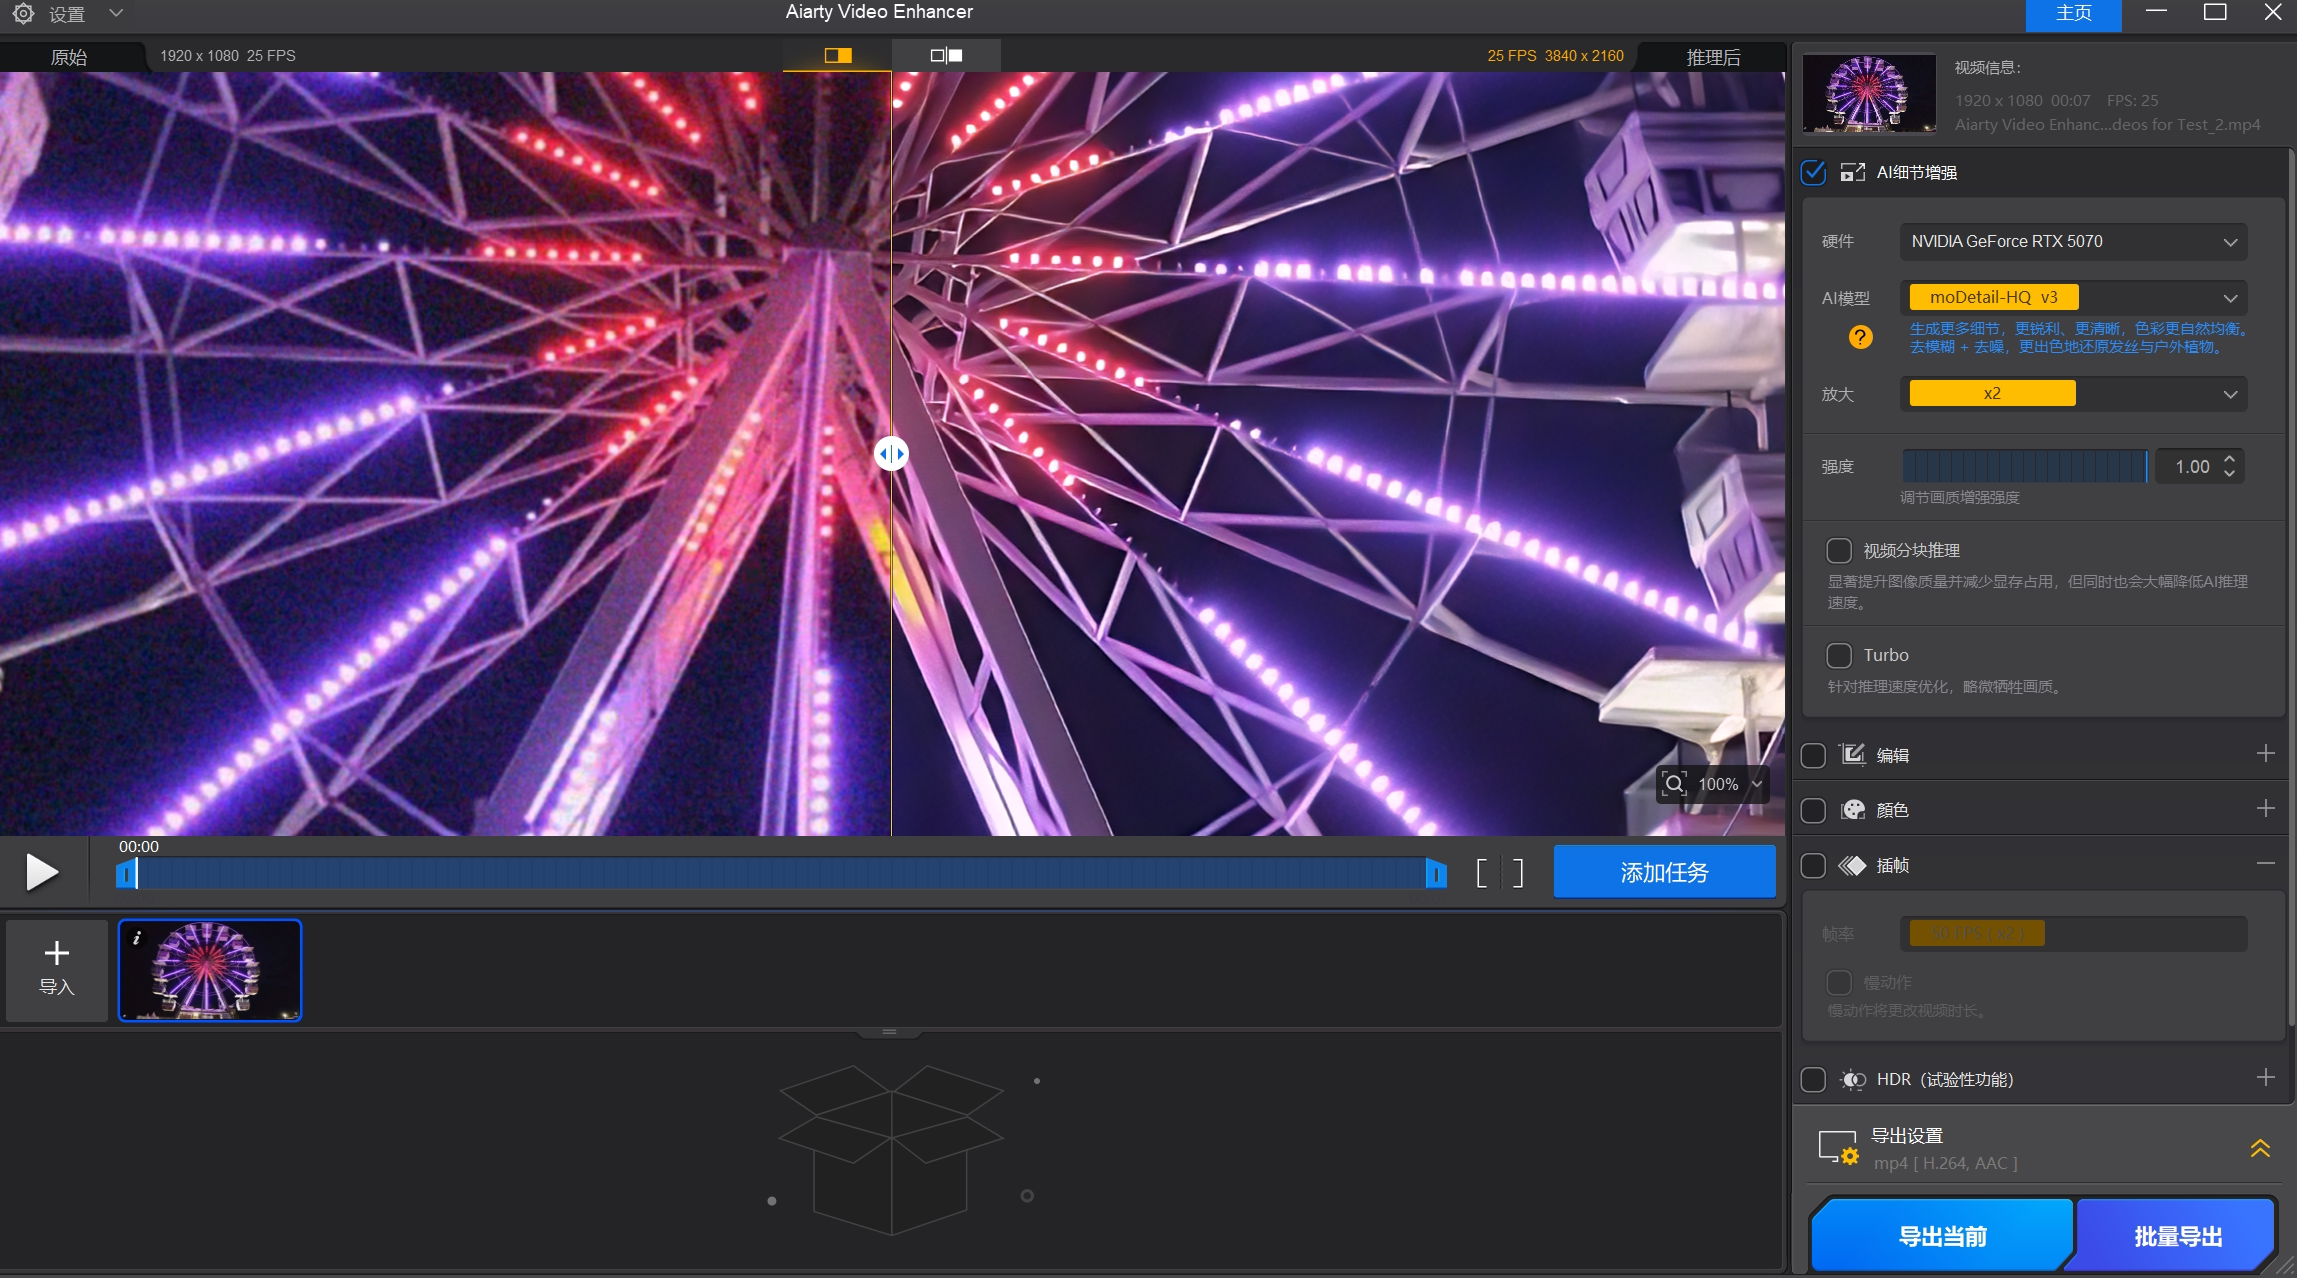
Task: Enable the 视频分块推理 checkbox
Action: click(x=1837, y=550)
